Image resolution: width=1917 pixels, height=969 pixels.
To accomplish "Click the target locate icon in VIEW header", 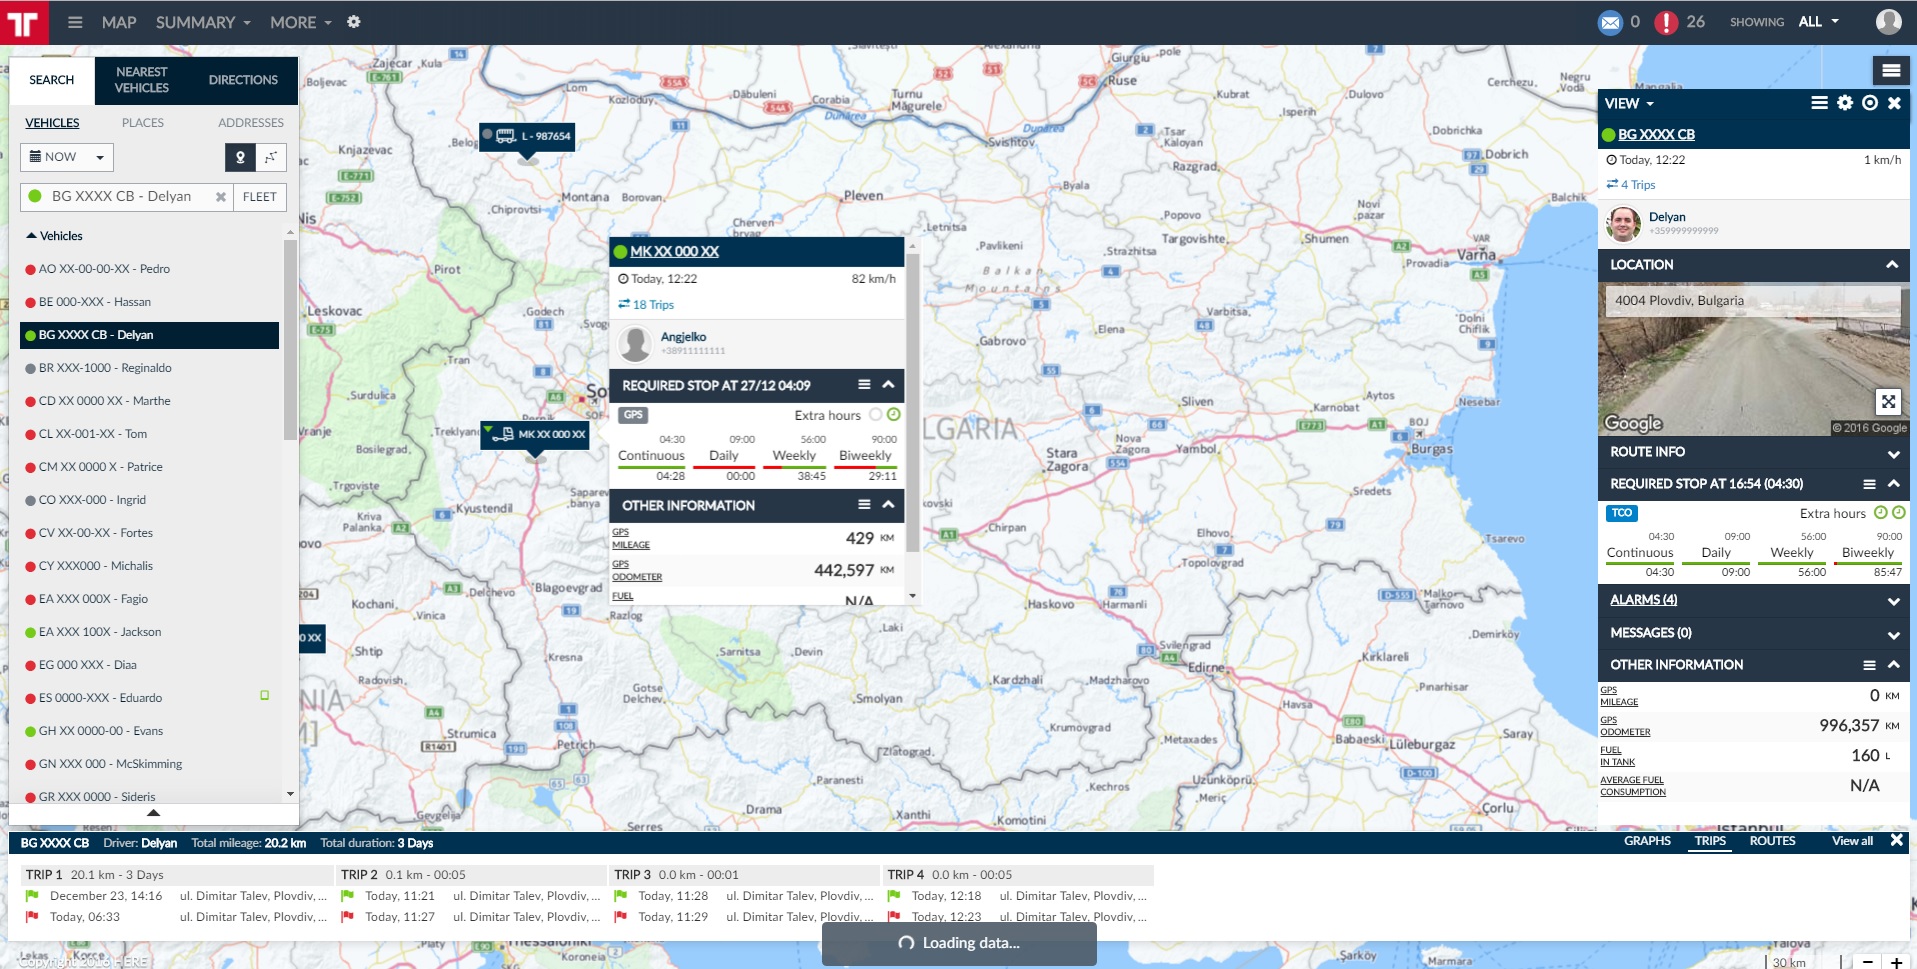I will (x=1869, y=103).
